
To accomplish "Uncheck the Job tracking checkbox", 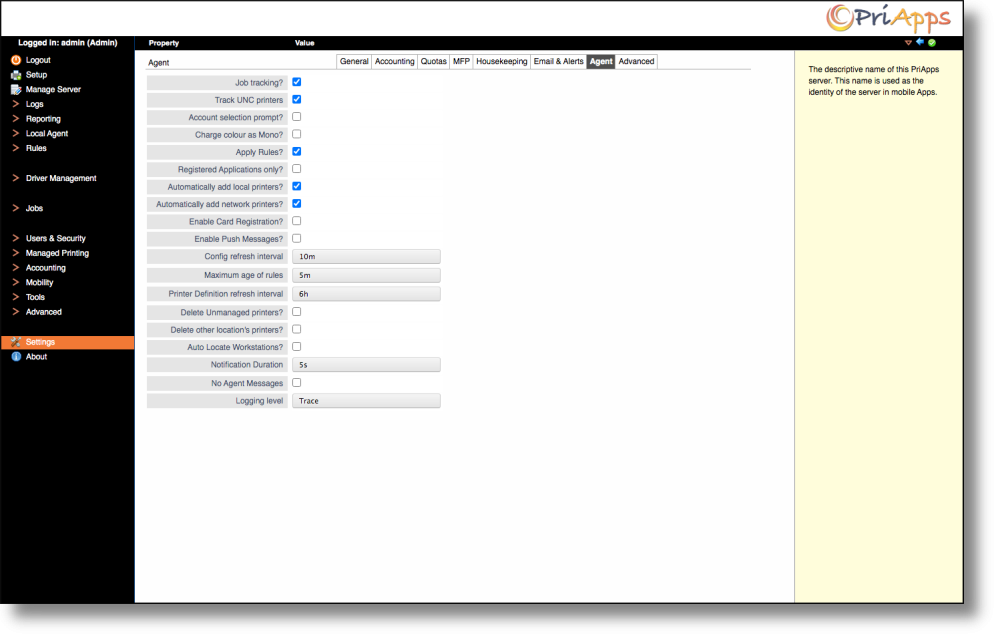I will point(297,82).
